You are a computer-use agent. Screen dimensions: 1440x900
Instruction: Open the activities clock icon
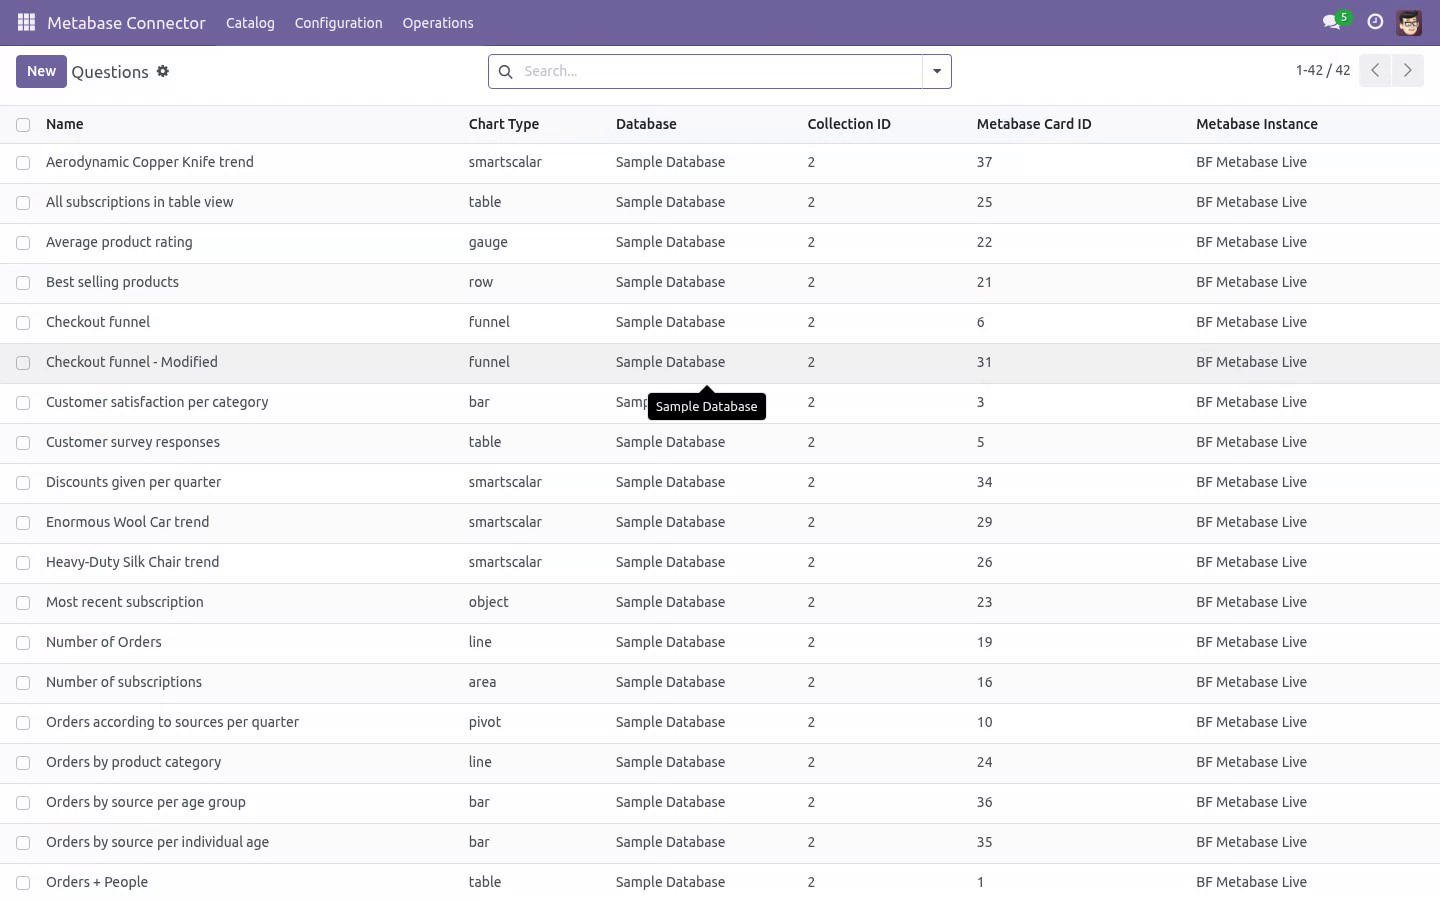(x=1375, y=22)
